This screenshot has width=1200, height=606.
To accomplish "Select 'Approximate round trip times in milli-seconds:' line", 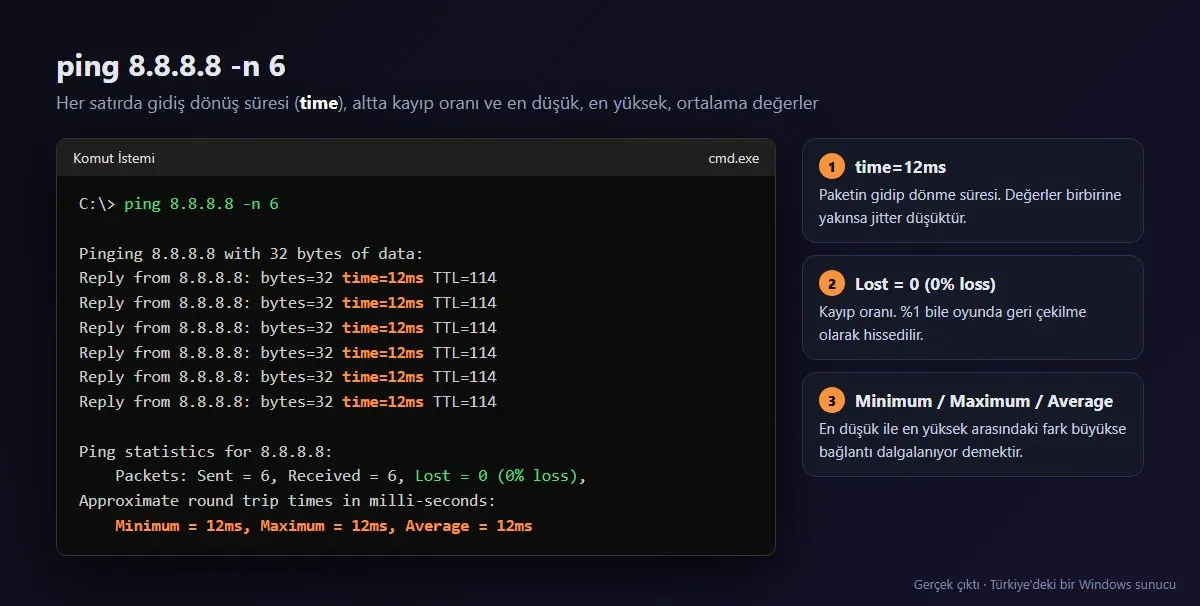I will click(x=287, y=501).
